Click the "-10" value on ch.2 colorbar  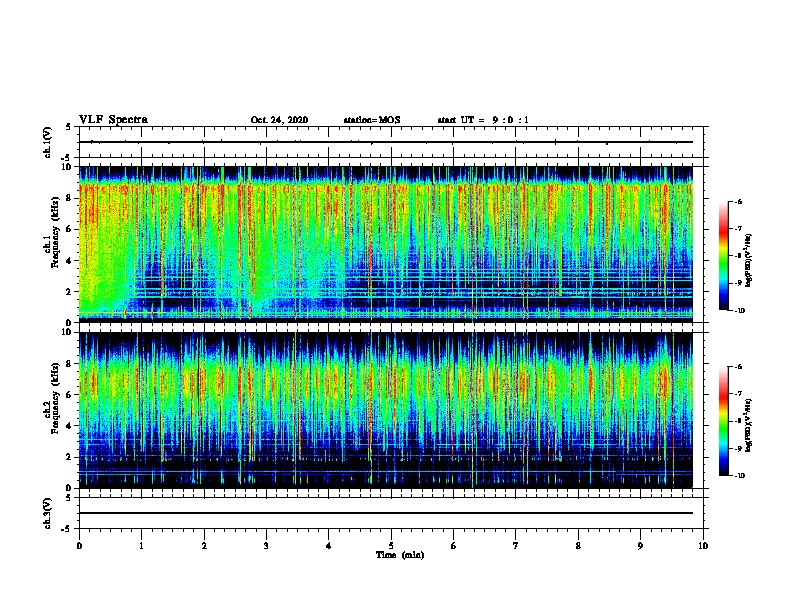(739, 476)
